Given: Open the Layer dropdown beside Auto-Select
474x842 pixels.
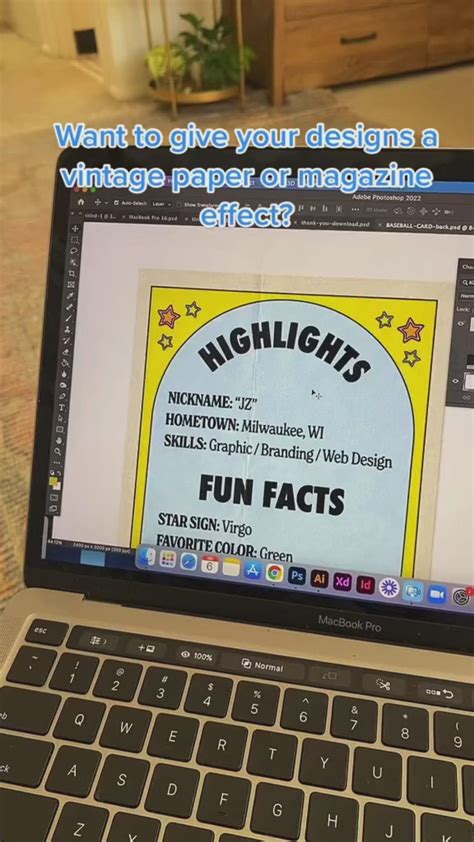Looking at the screenshot, I should click(161, 204).
